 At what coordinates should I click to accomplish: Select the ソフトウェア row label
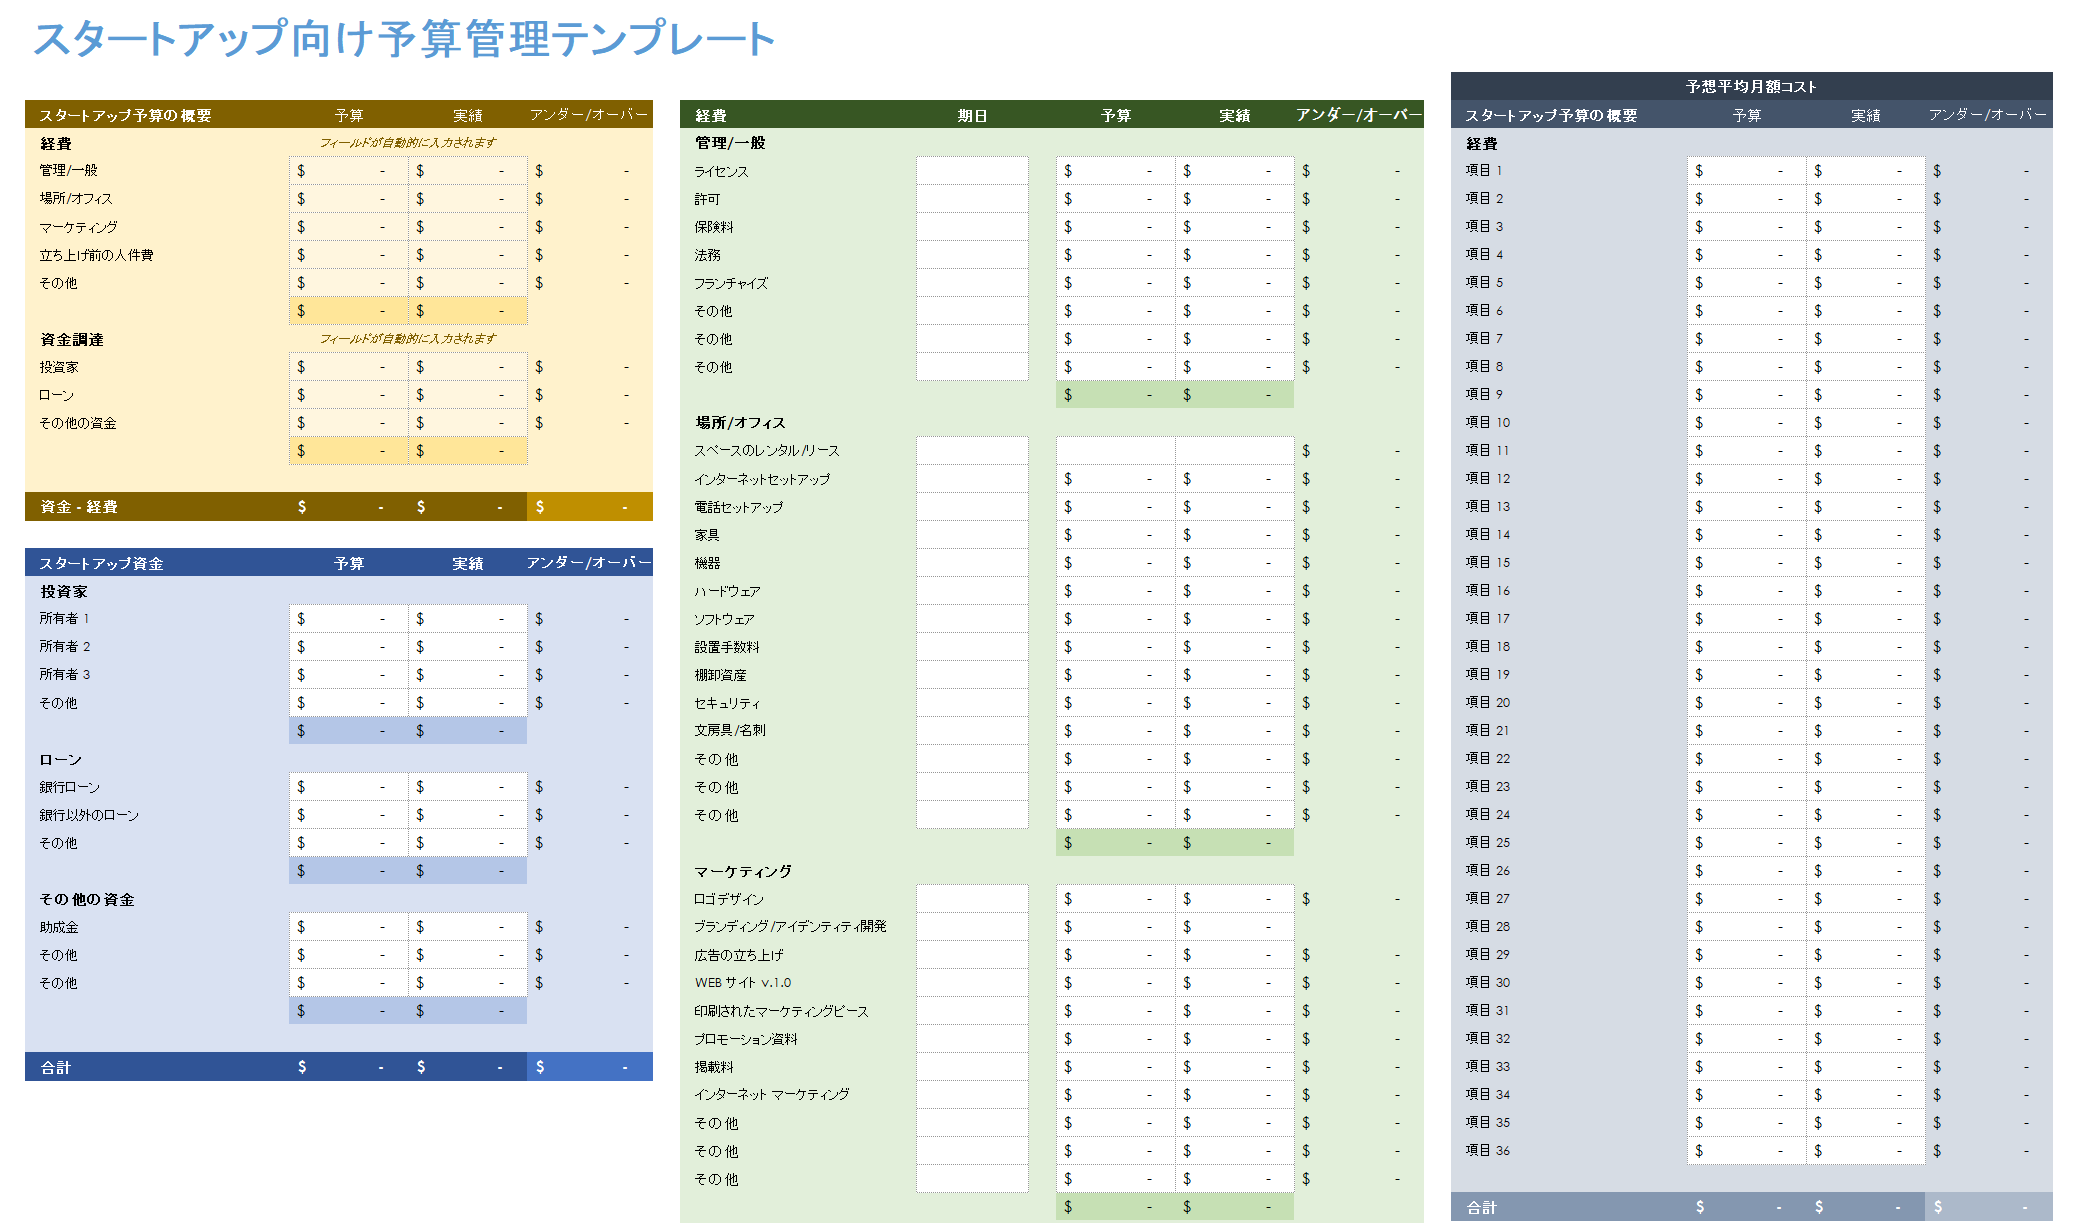point(724,619)
